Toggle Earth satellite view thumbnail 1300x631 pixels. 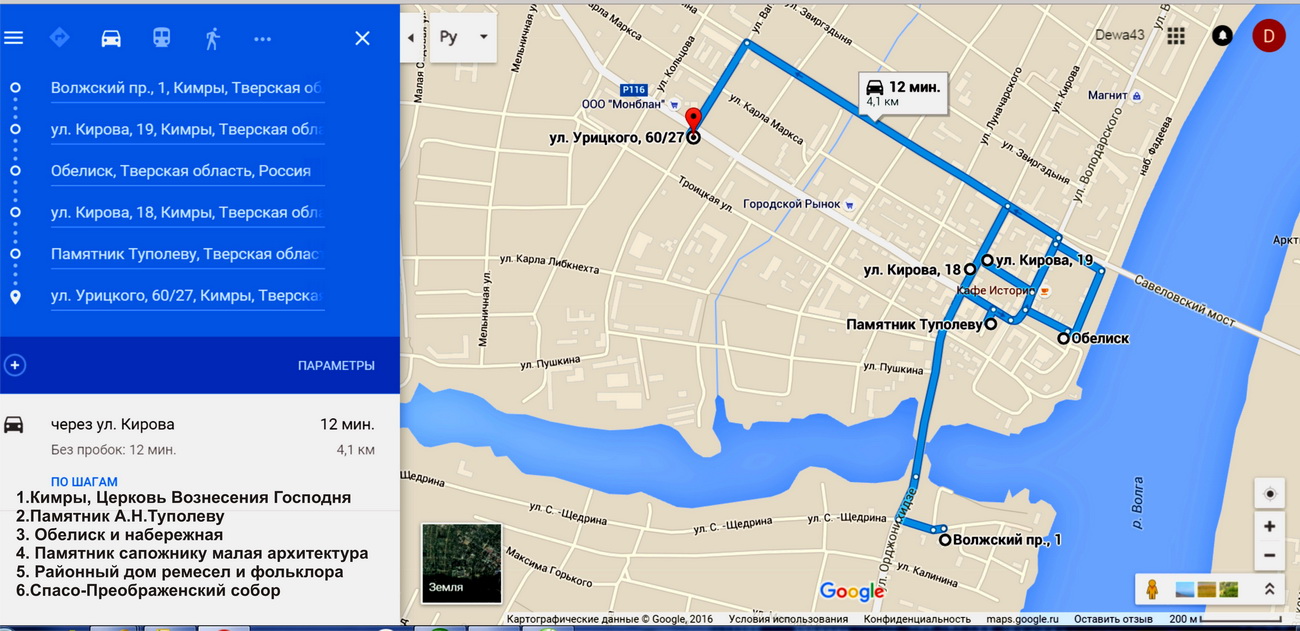click(x=461, y=563)
